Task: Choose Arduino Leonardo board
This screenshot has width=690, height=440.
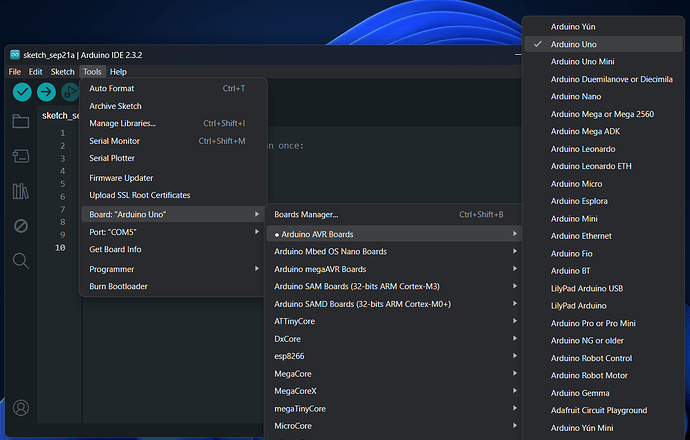Action: [603, 149]
